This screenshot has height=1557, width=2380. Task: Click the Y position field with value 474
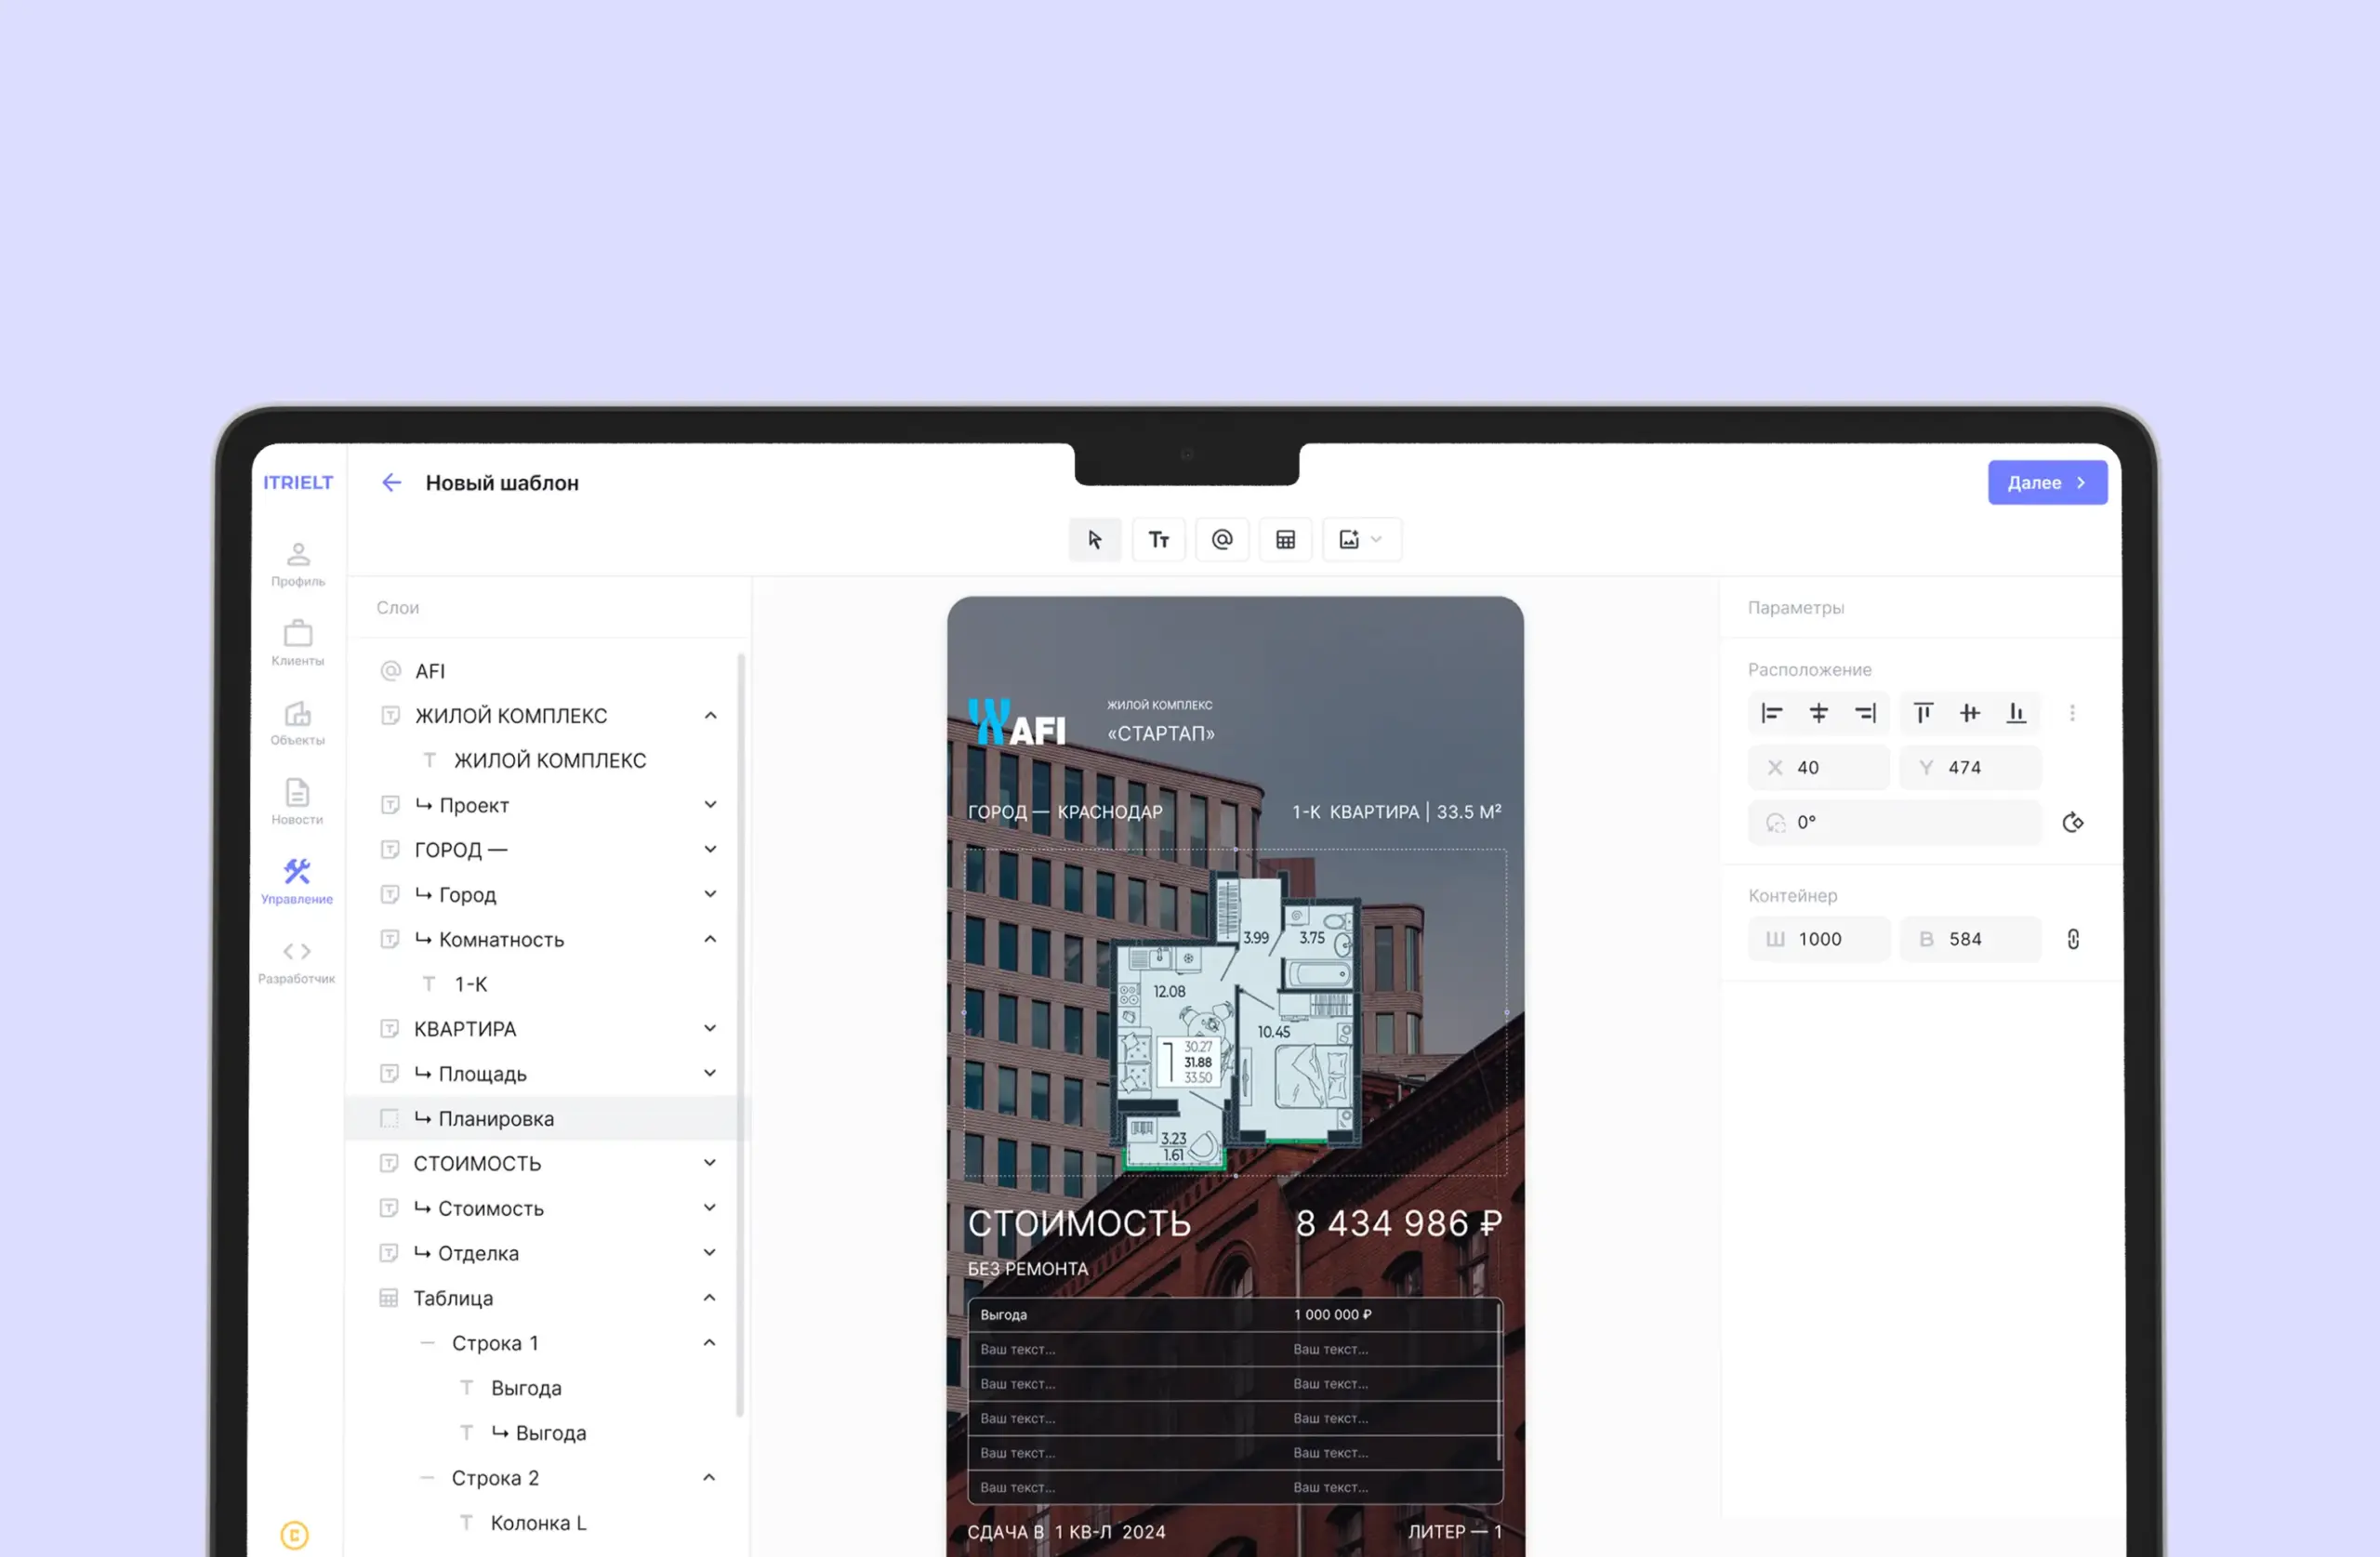click(1970, 768)
